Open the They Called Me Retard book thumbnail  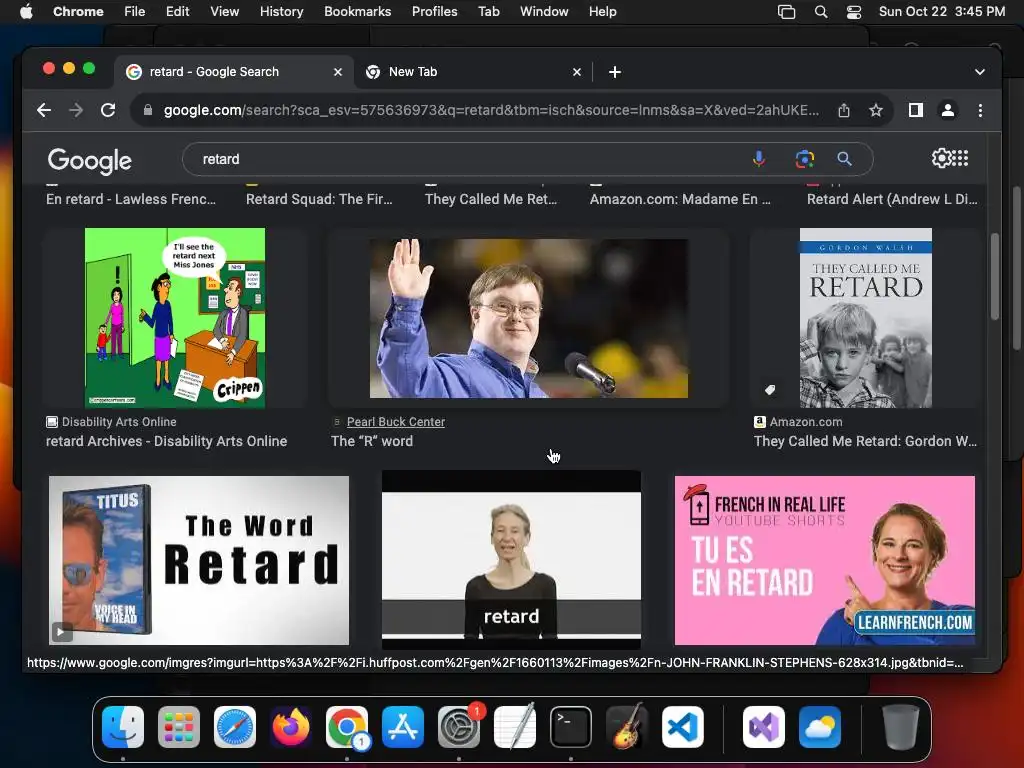(865, 318)
